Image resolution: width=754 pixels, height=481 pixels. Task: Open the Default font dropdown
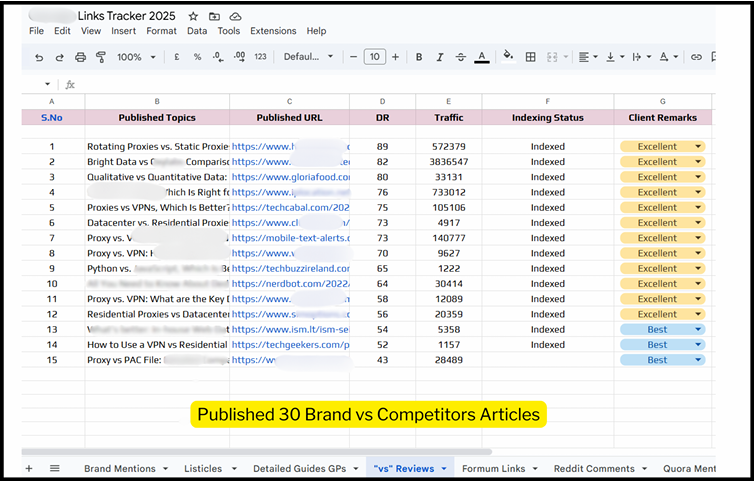point(308,57)
